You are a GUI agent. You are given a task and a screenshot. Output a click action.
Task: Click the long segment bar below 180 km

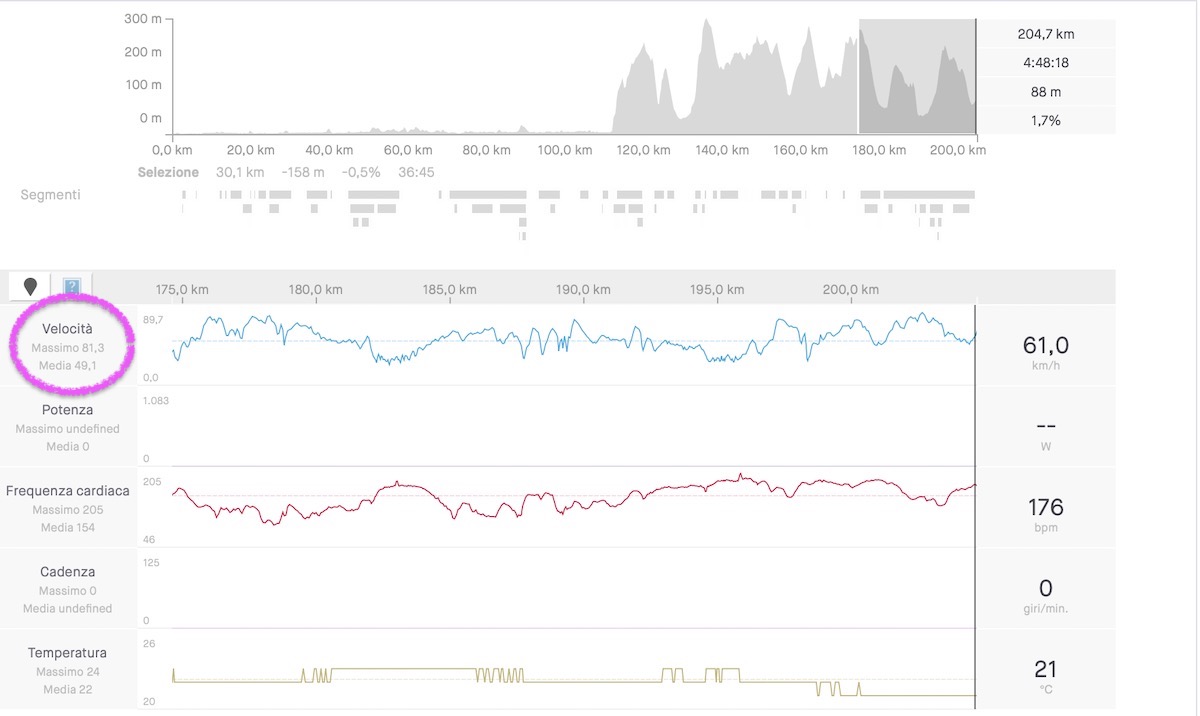click(x=928, y=194)
